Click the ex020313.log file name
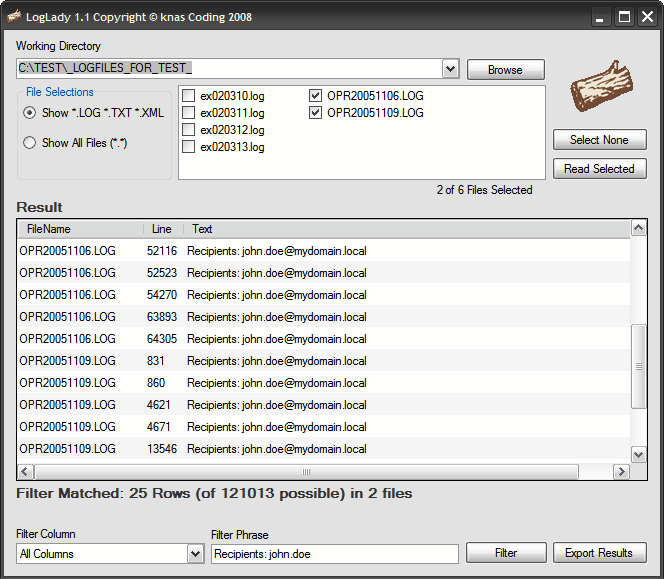The width and height of the screenshot is (664, 579). (x=232, y=147)
